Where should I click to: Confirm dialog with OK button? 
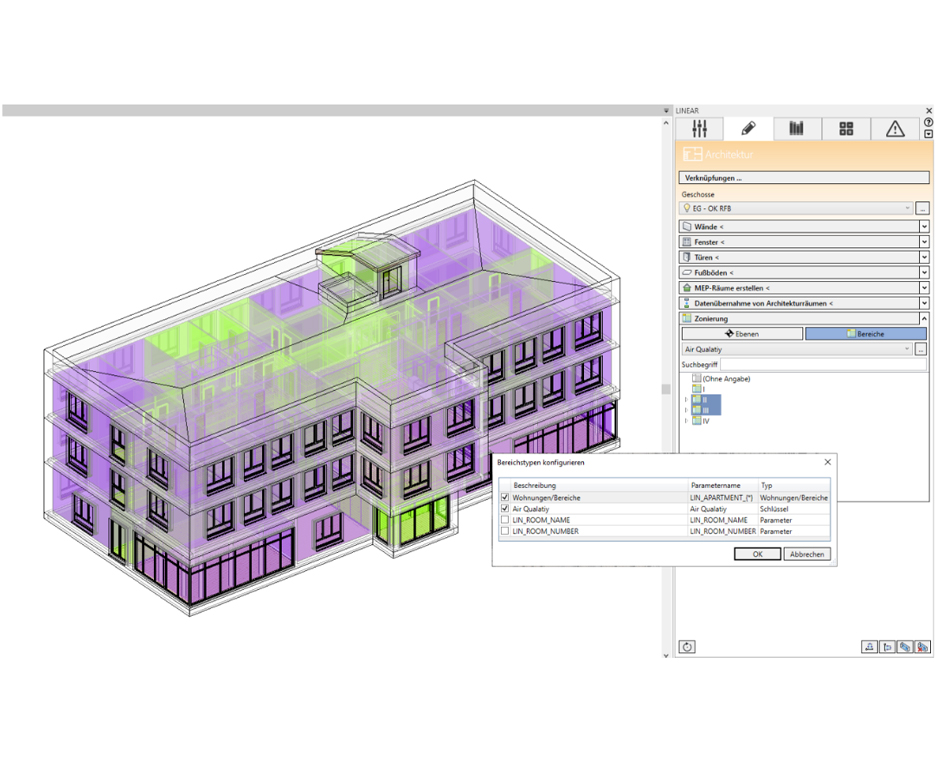coord(757,554)
